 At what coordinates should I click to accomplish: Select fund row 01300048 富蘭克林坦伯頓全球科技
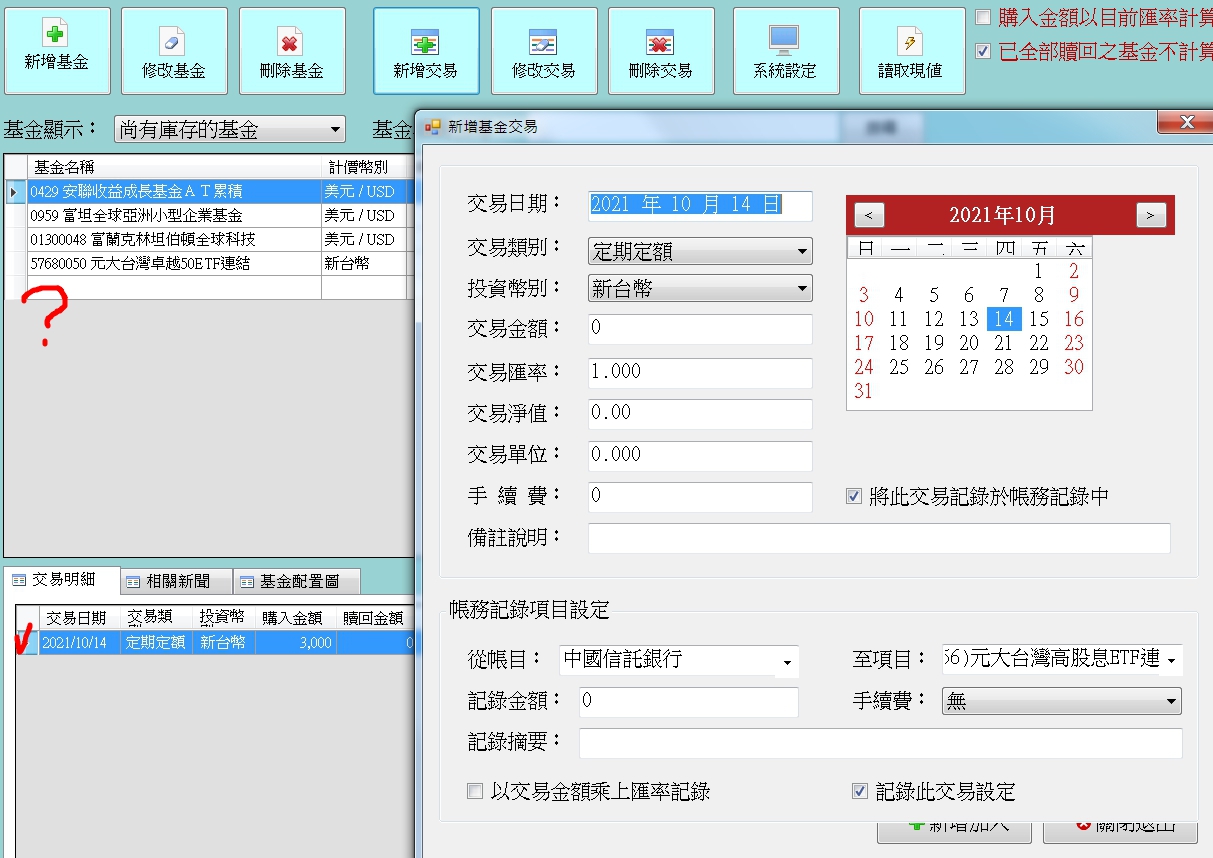point(210,239)
